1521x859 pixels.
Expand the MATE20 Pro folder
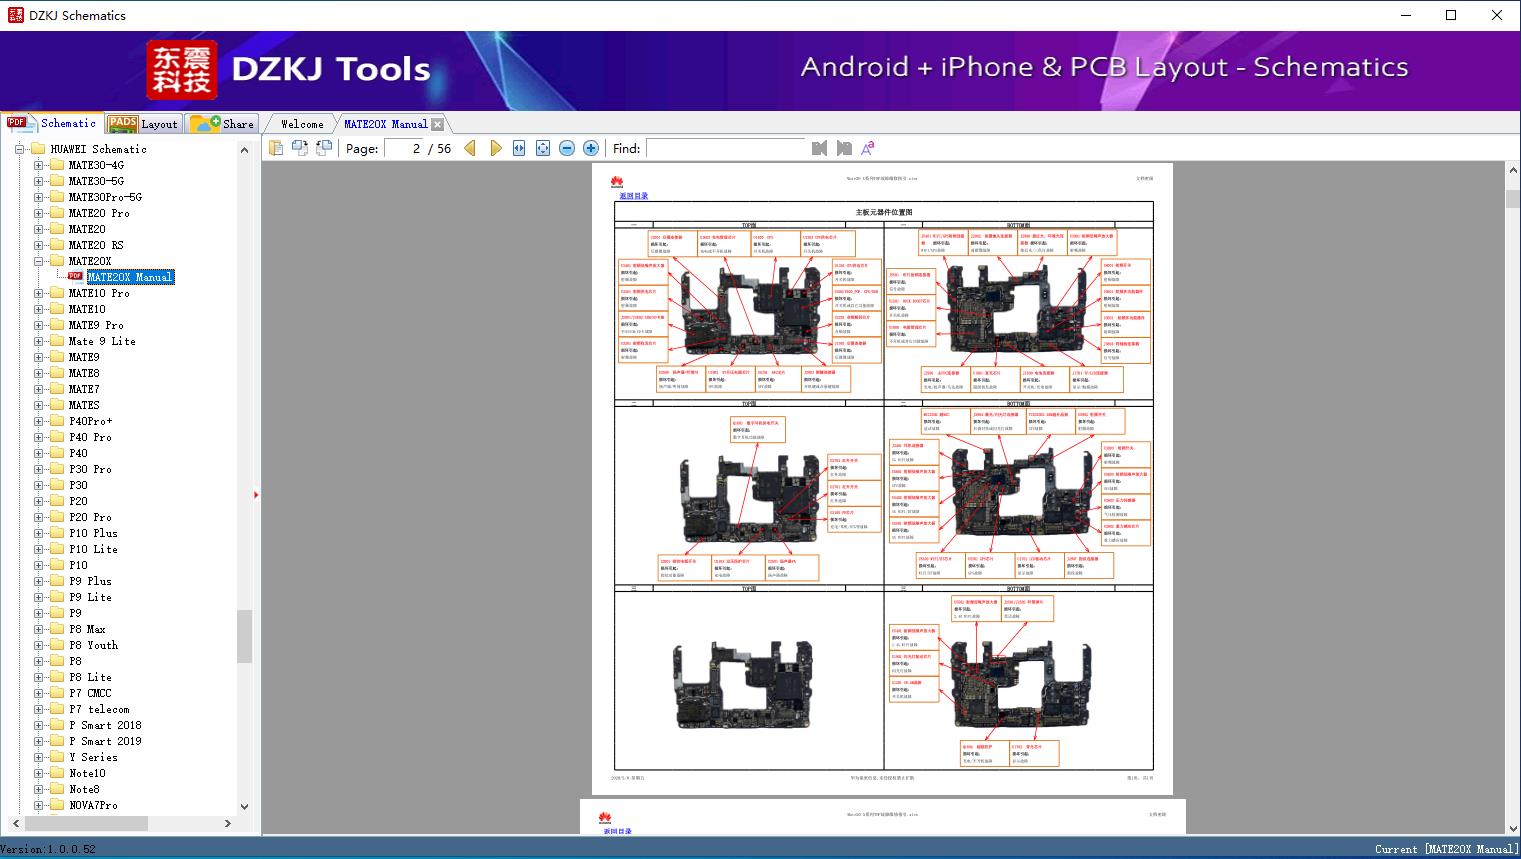(x=38, y=213)
